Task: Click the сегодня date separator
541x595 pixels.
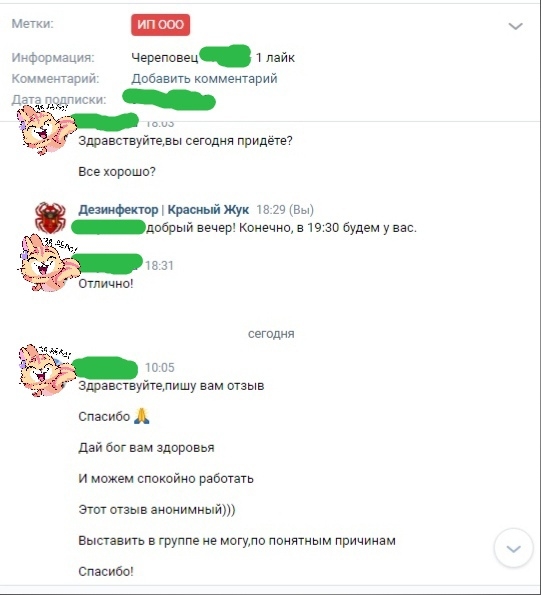Action: click(x=271, y=334)
